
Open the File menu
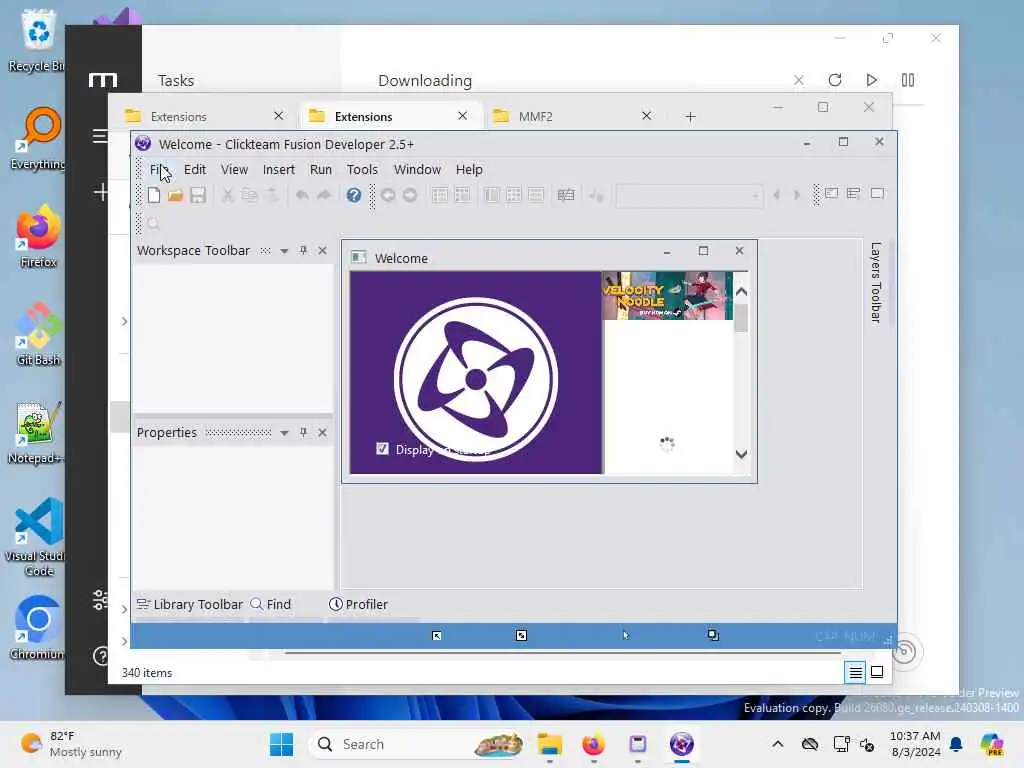pyautogui.click(x=159, y=169)
